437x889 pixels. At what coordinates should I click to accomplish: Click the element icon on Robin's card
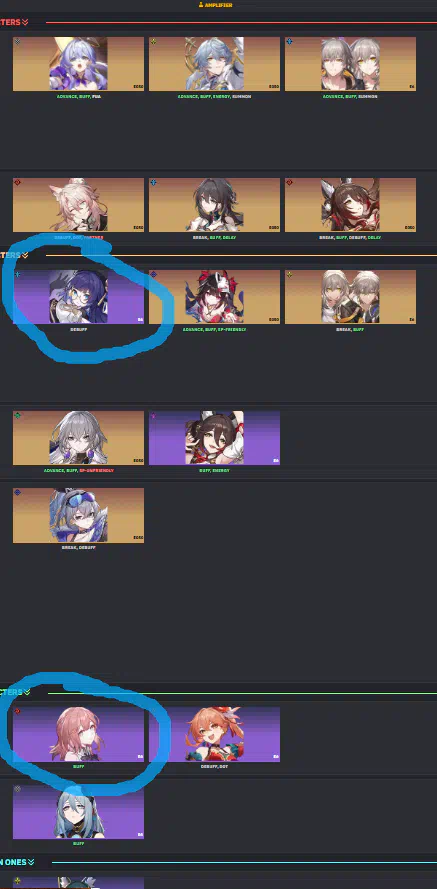coord(17,41)
